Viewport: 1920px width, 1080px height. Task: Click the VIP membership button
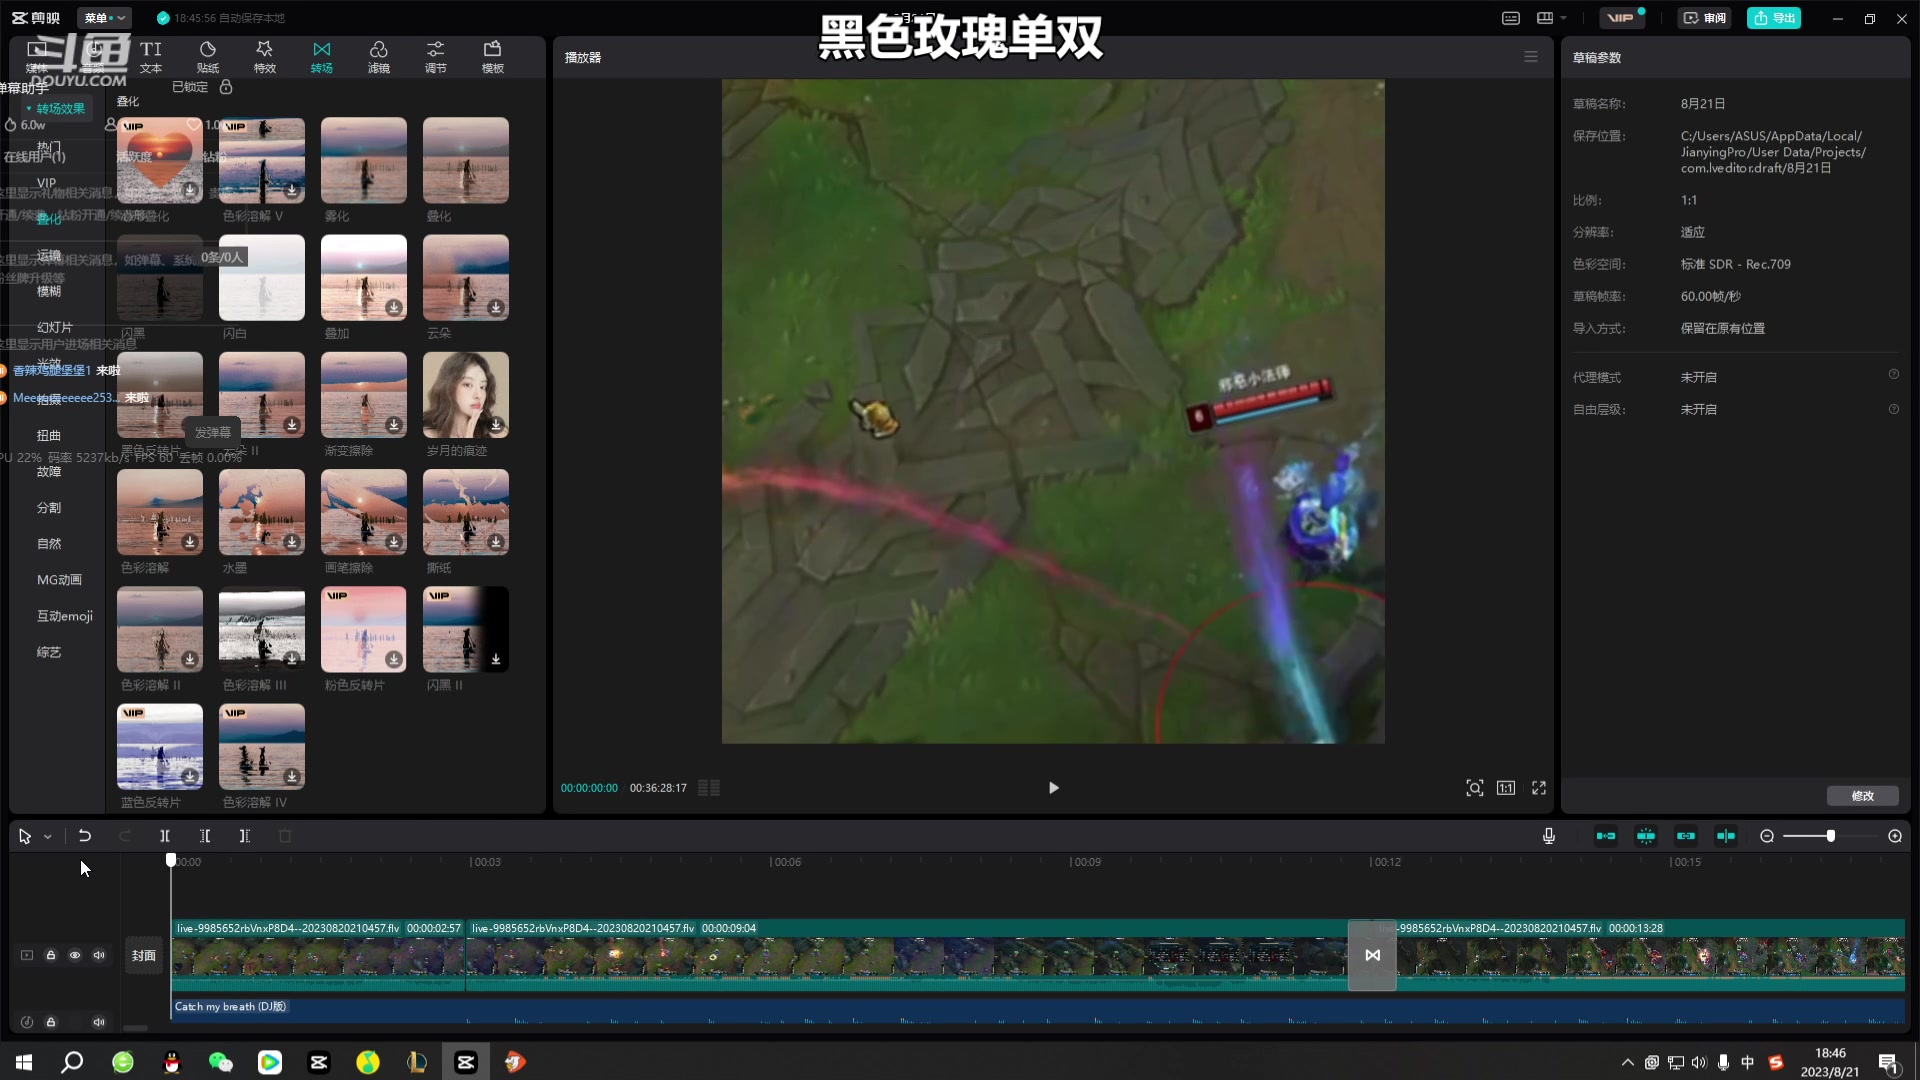click(x=1622, y=18)
